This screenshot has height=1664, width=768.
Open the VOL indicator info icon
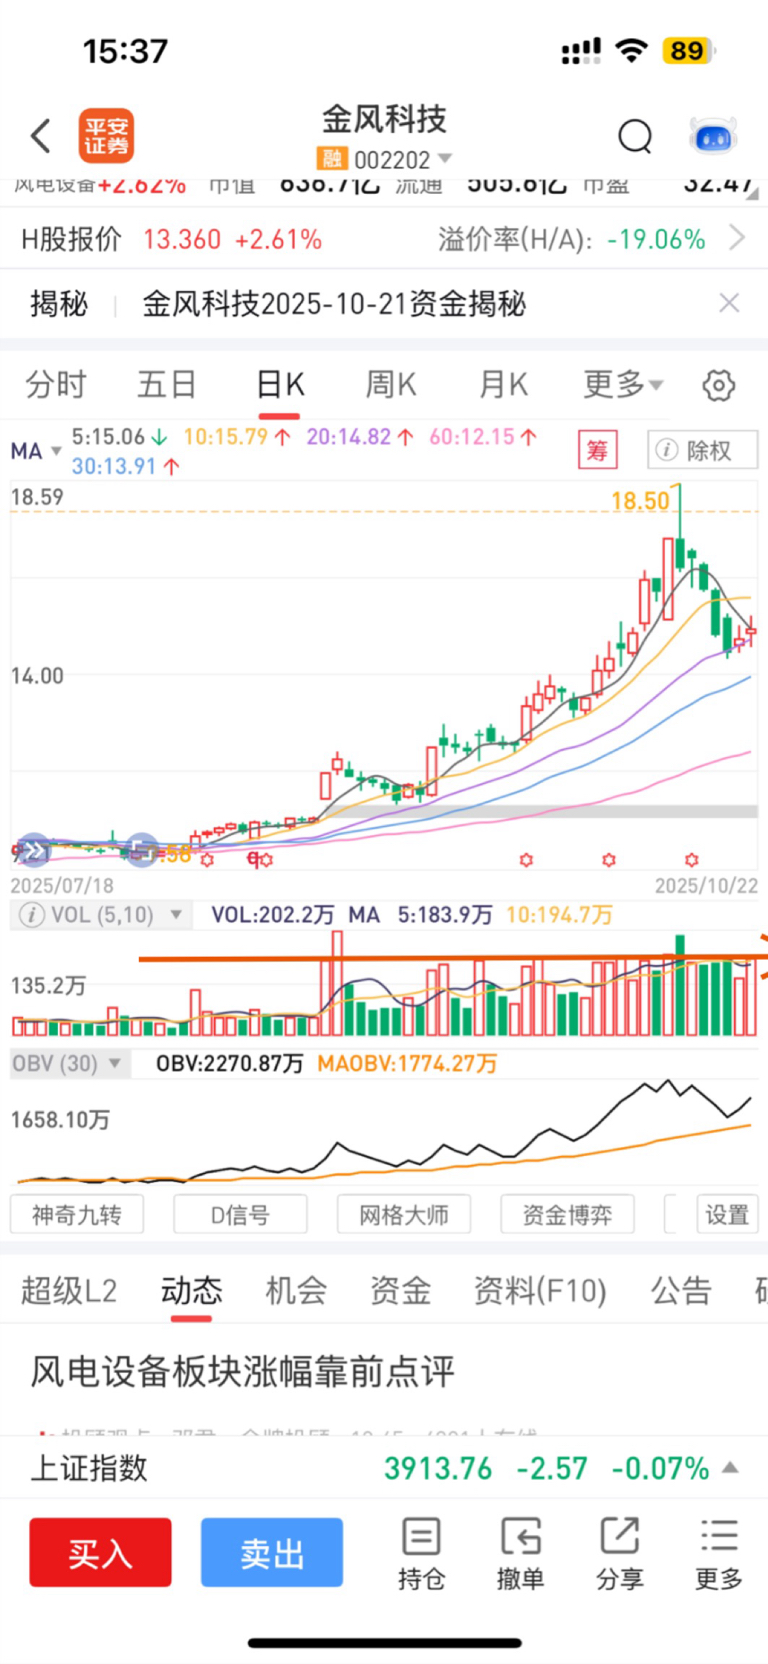pyautogui.click(x=32, y=915)
